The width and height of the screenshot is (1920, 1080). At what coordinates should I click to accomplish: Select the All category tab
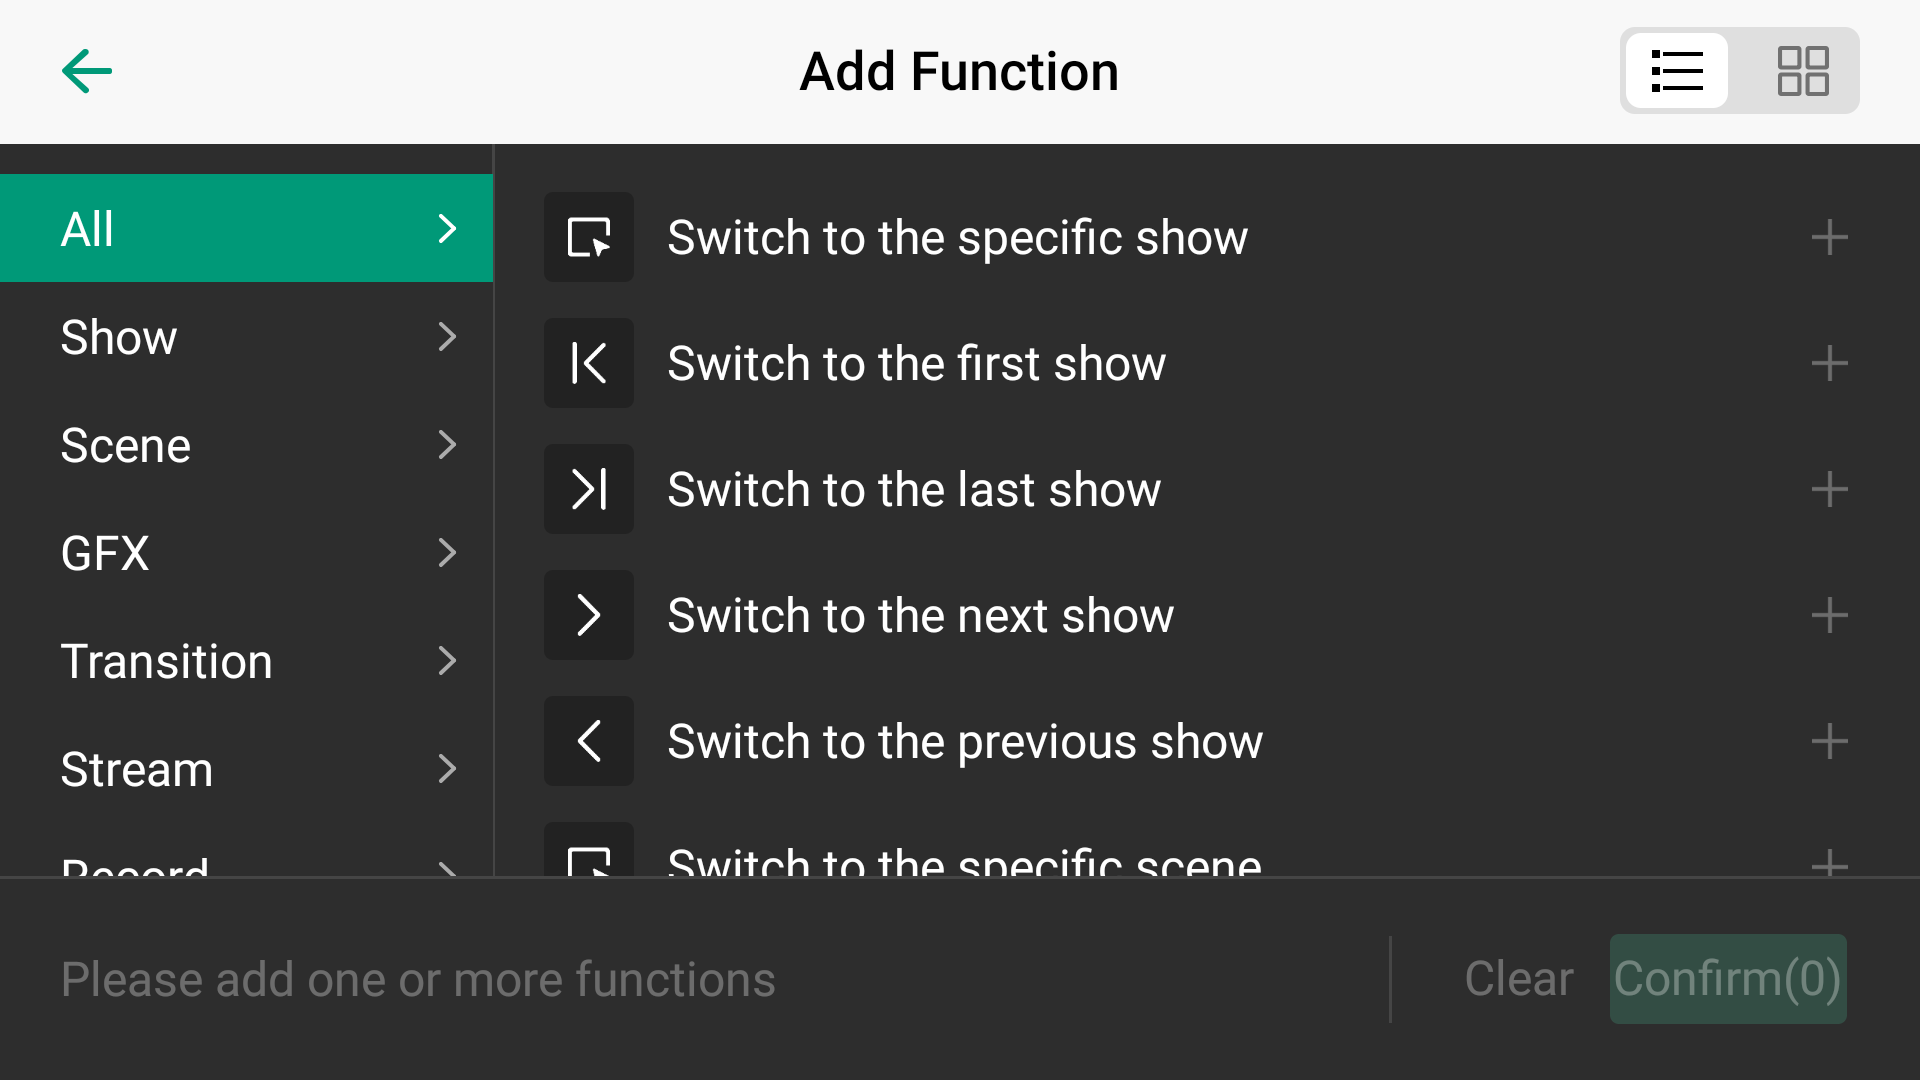pos(246,229)
